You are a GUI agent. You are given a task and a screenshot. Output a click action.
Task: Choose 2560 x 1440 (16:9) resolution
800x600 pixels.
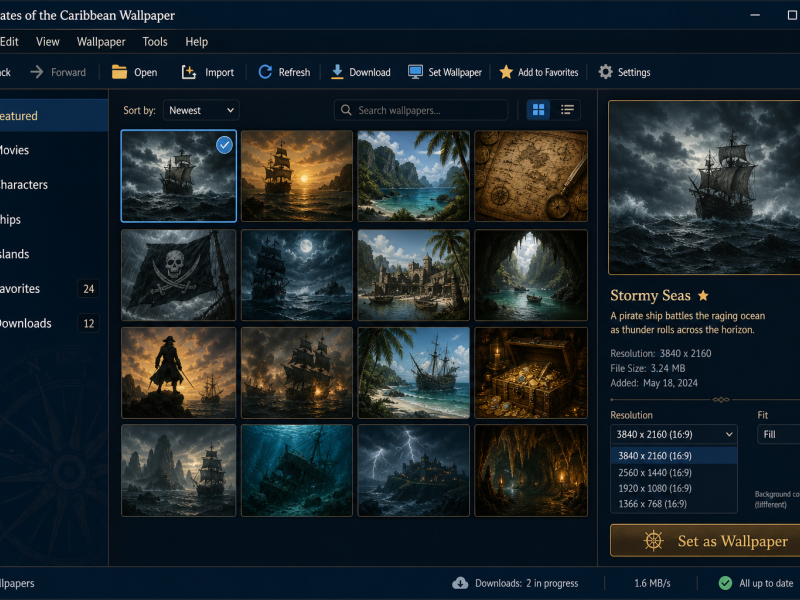tap(674, 472)
